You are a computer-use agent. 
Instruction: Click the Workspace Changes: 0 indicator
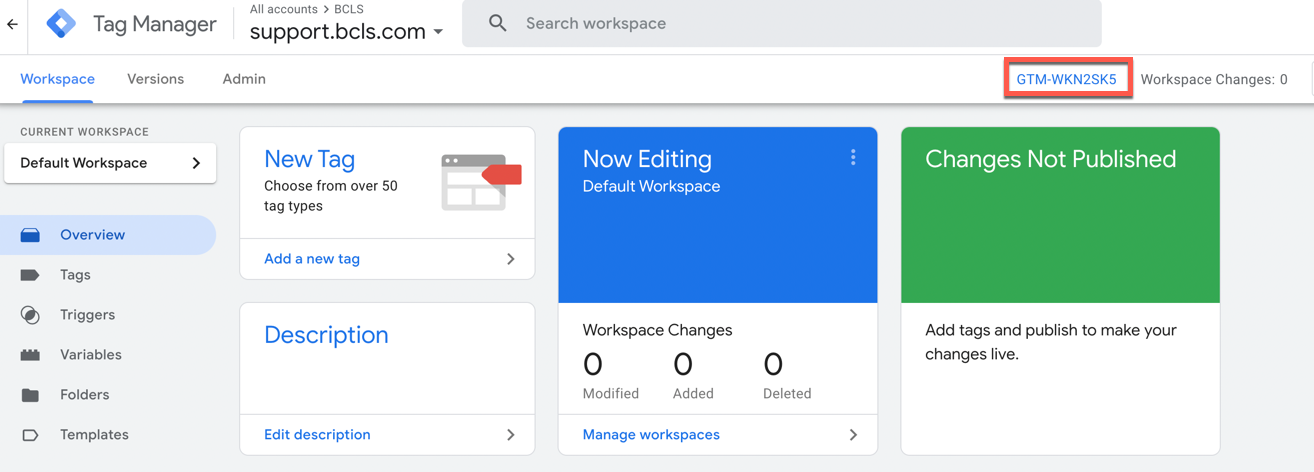coord(1214,79)
